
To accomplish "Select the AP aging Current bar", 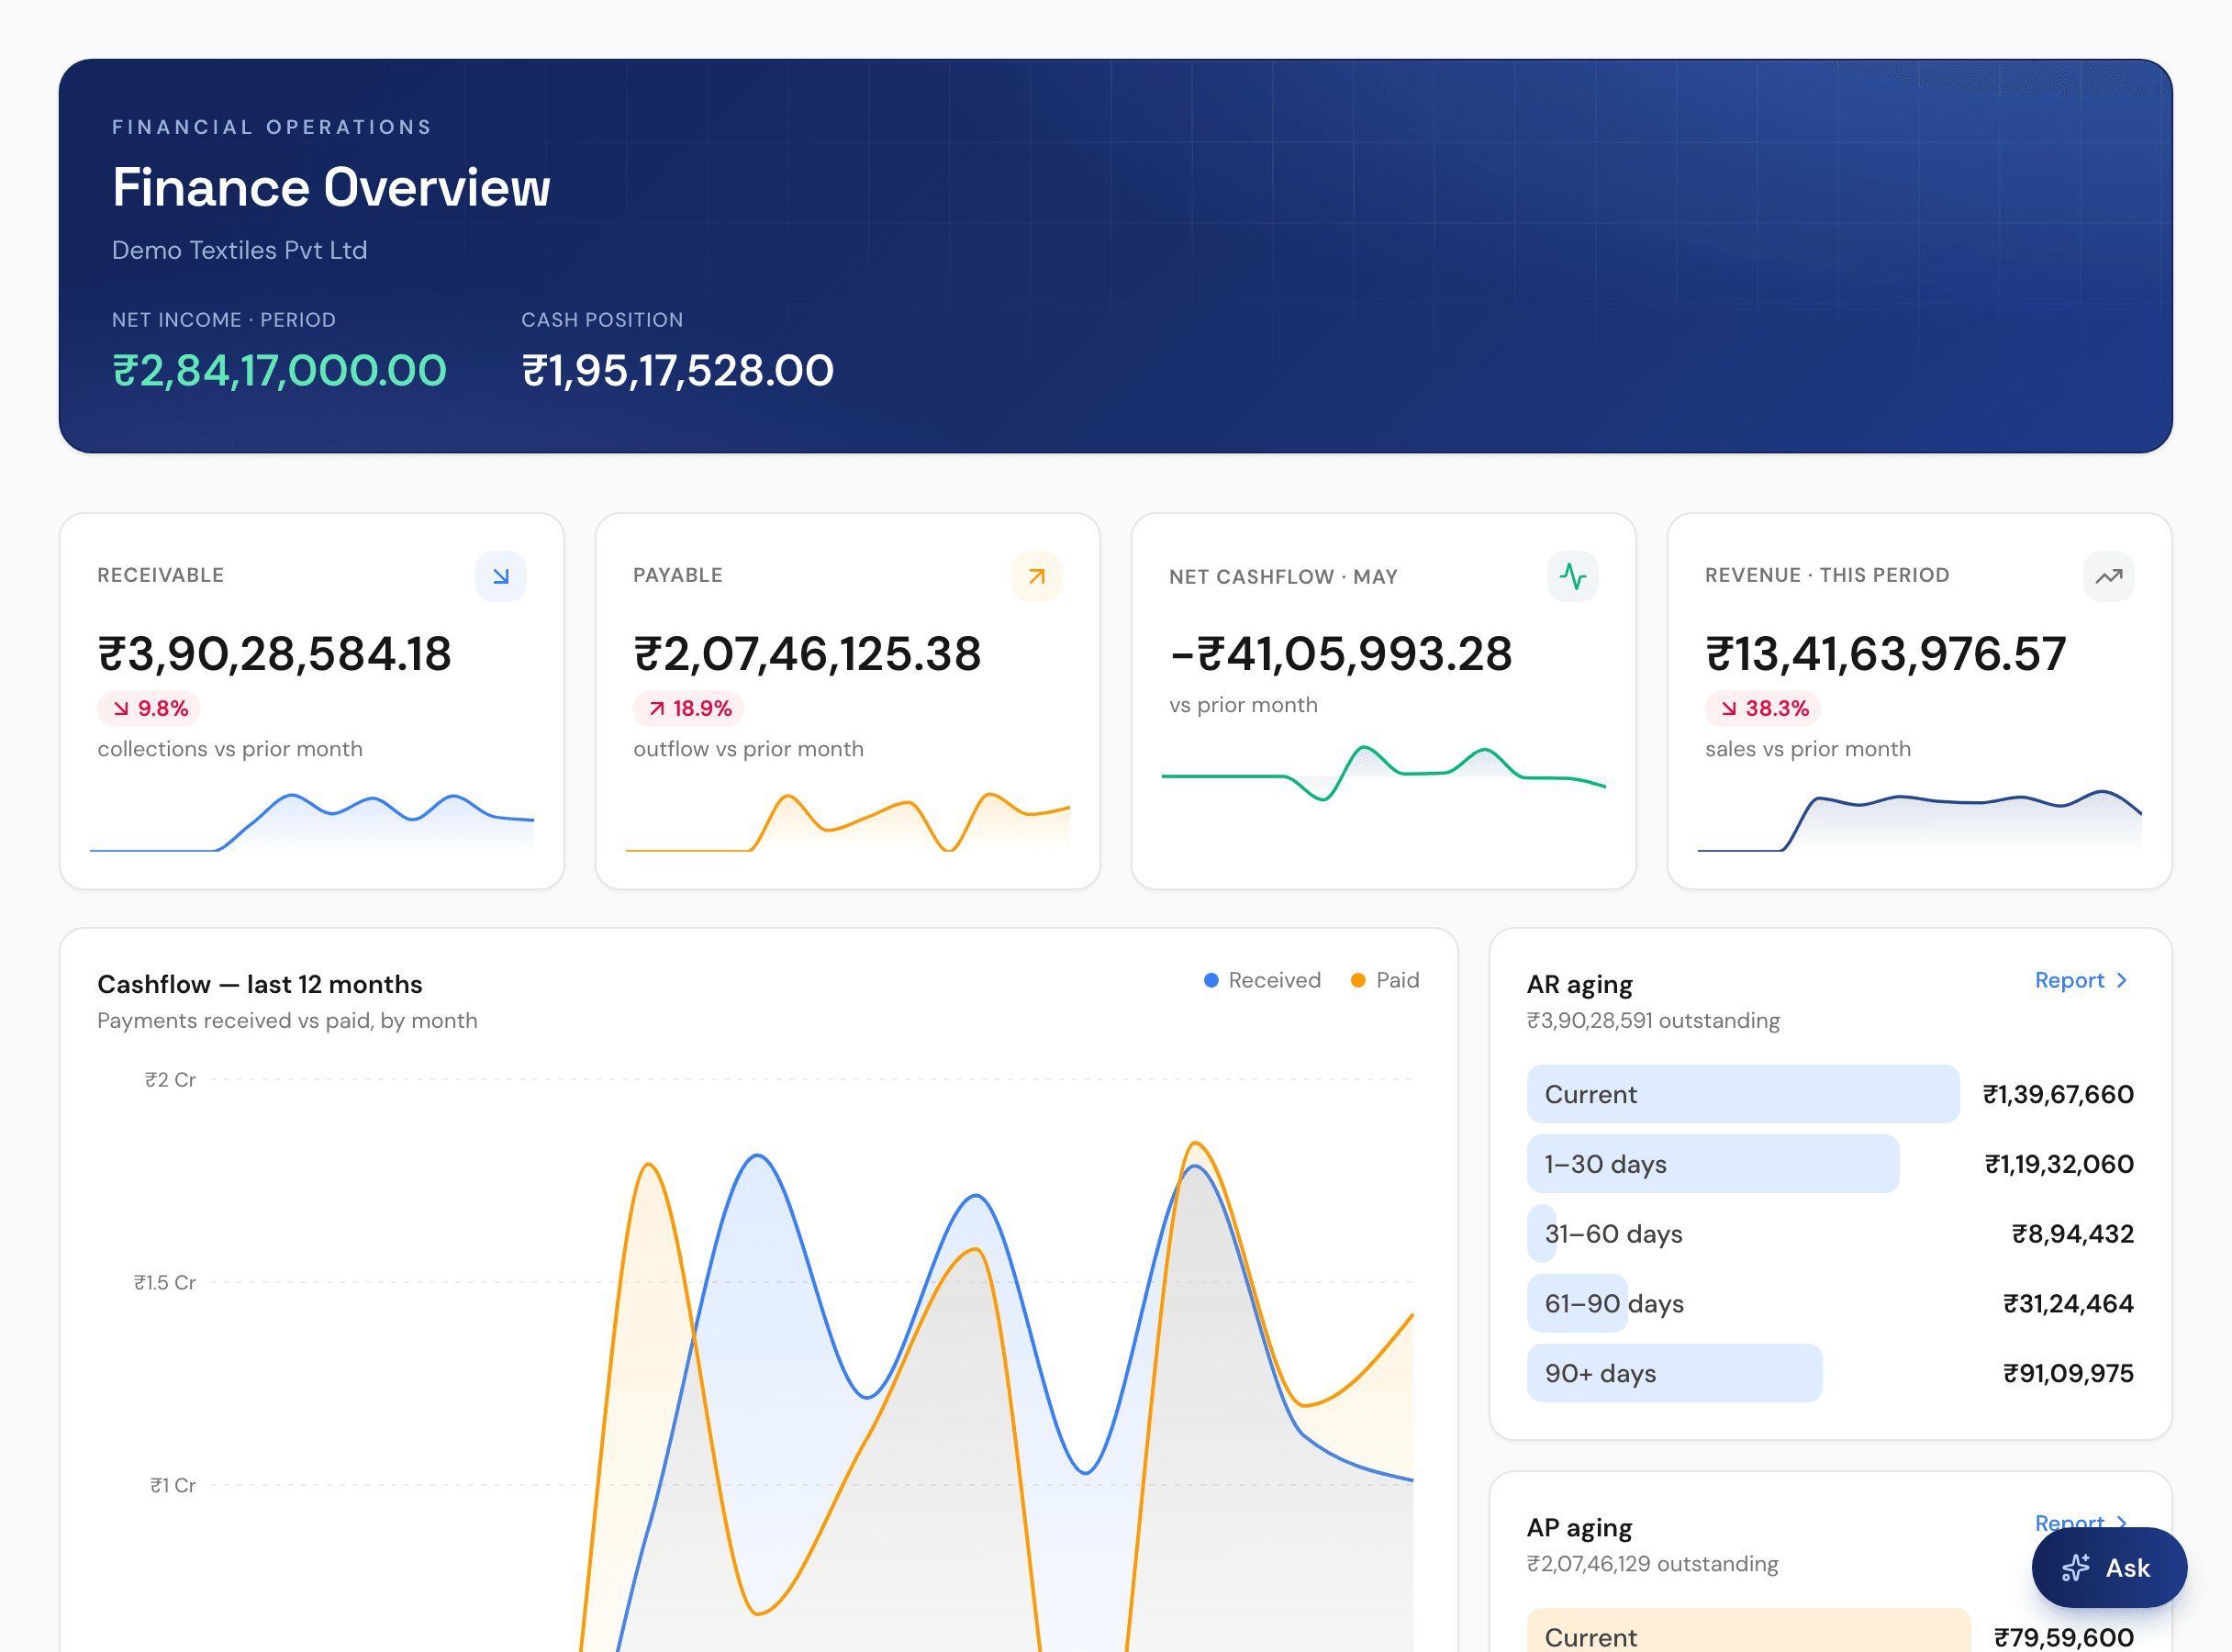I will [1748, 1630].
